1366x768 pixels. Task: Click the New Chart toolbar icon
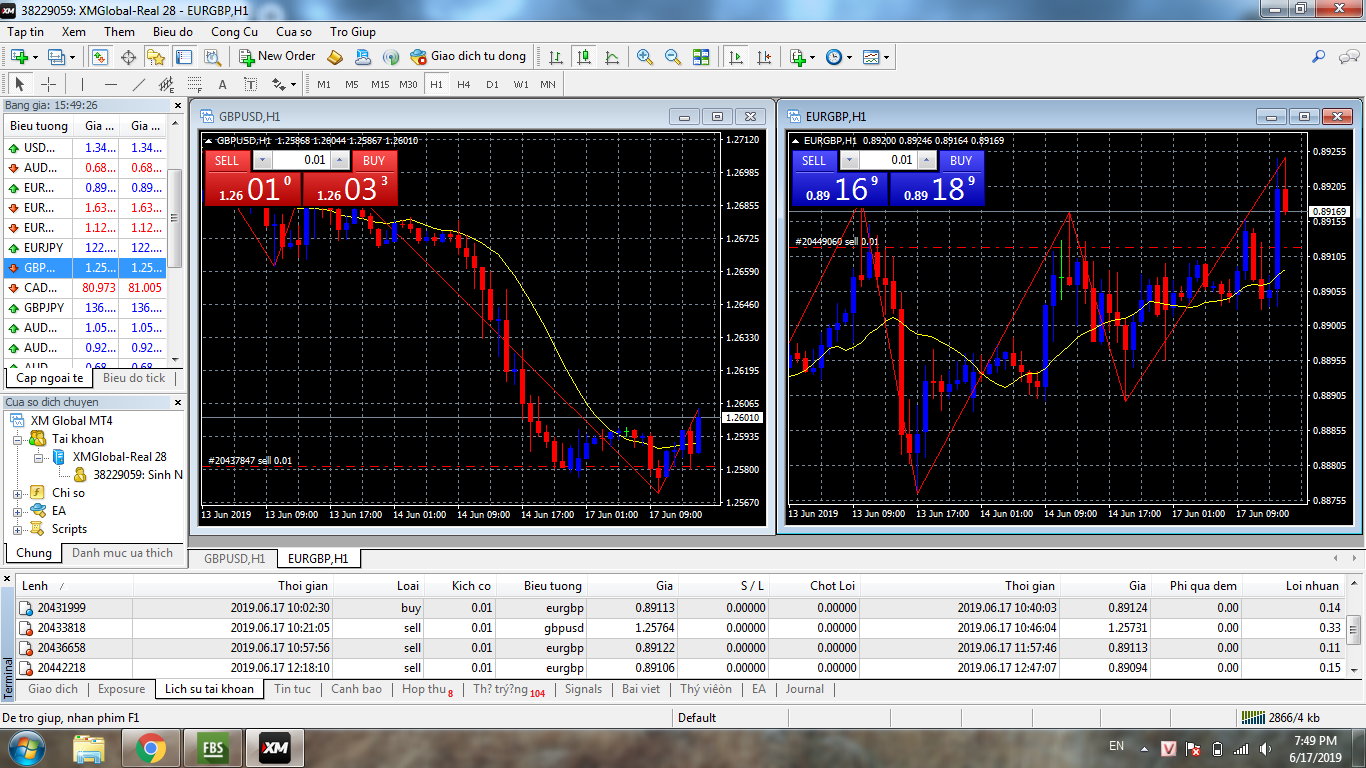pyautogui.click(x=19, y=57)
